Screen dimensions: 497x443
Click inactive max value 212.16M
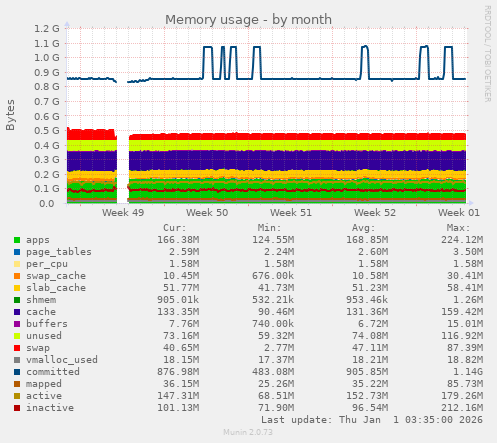click(462, 408)
